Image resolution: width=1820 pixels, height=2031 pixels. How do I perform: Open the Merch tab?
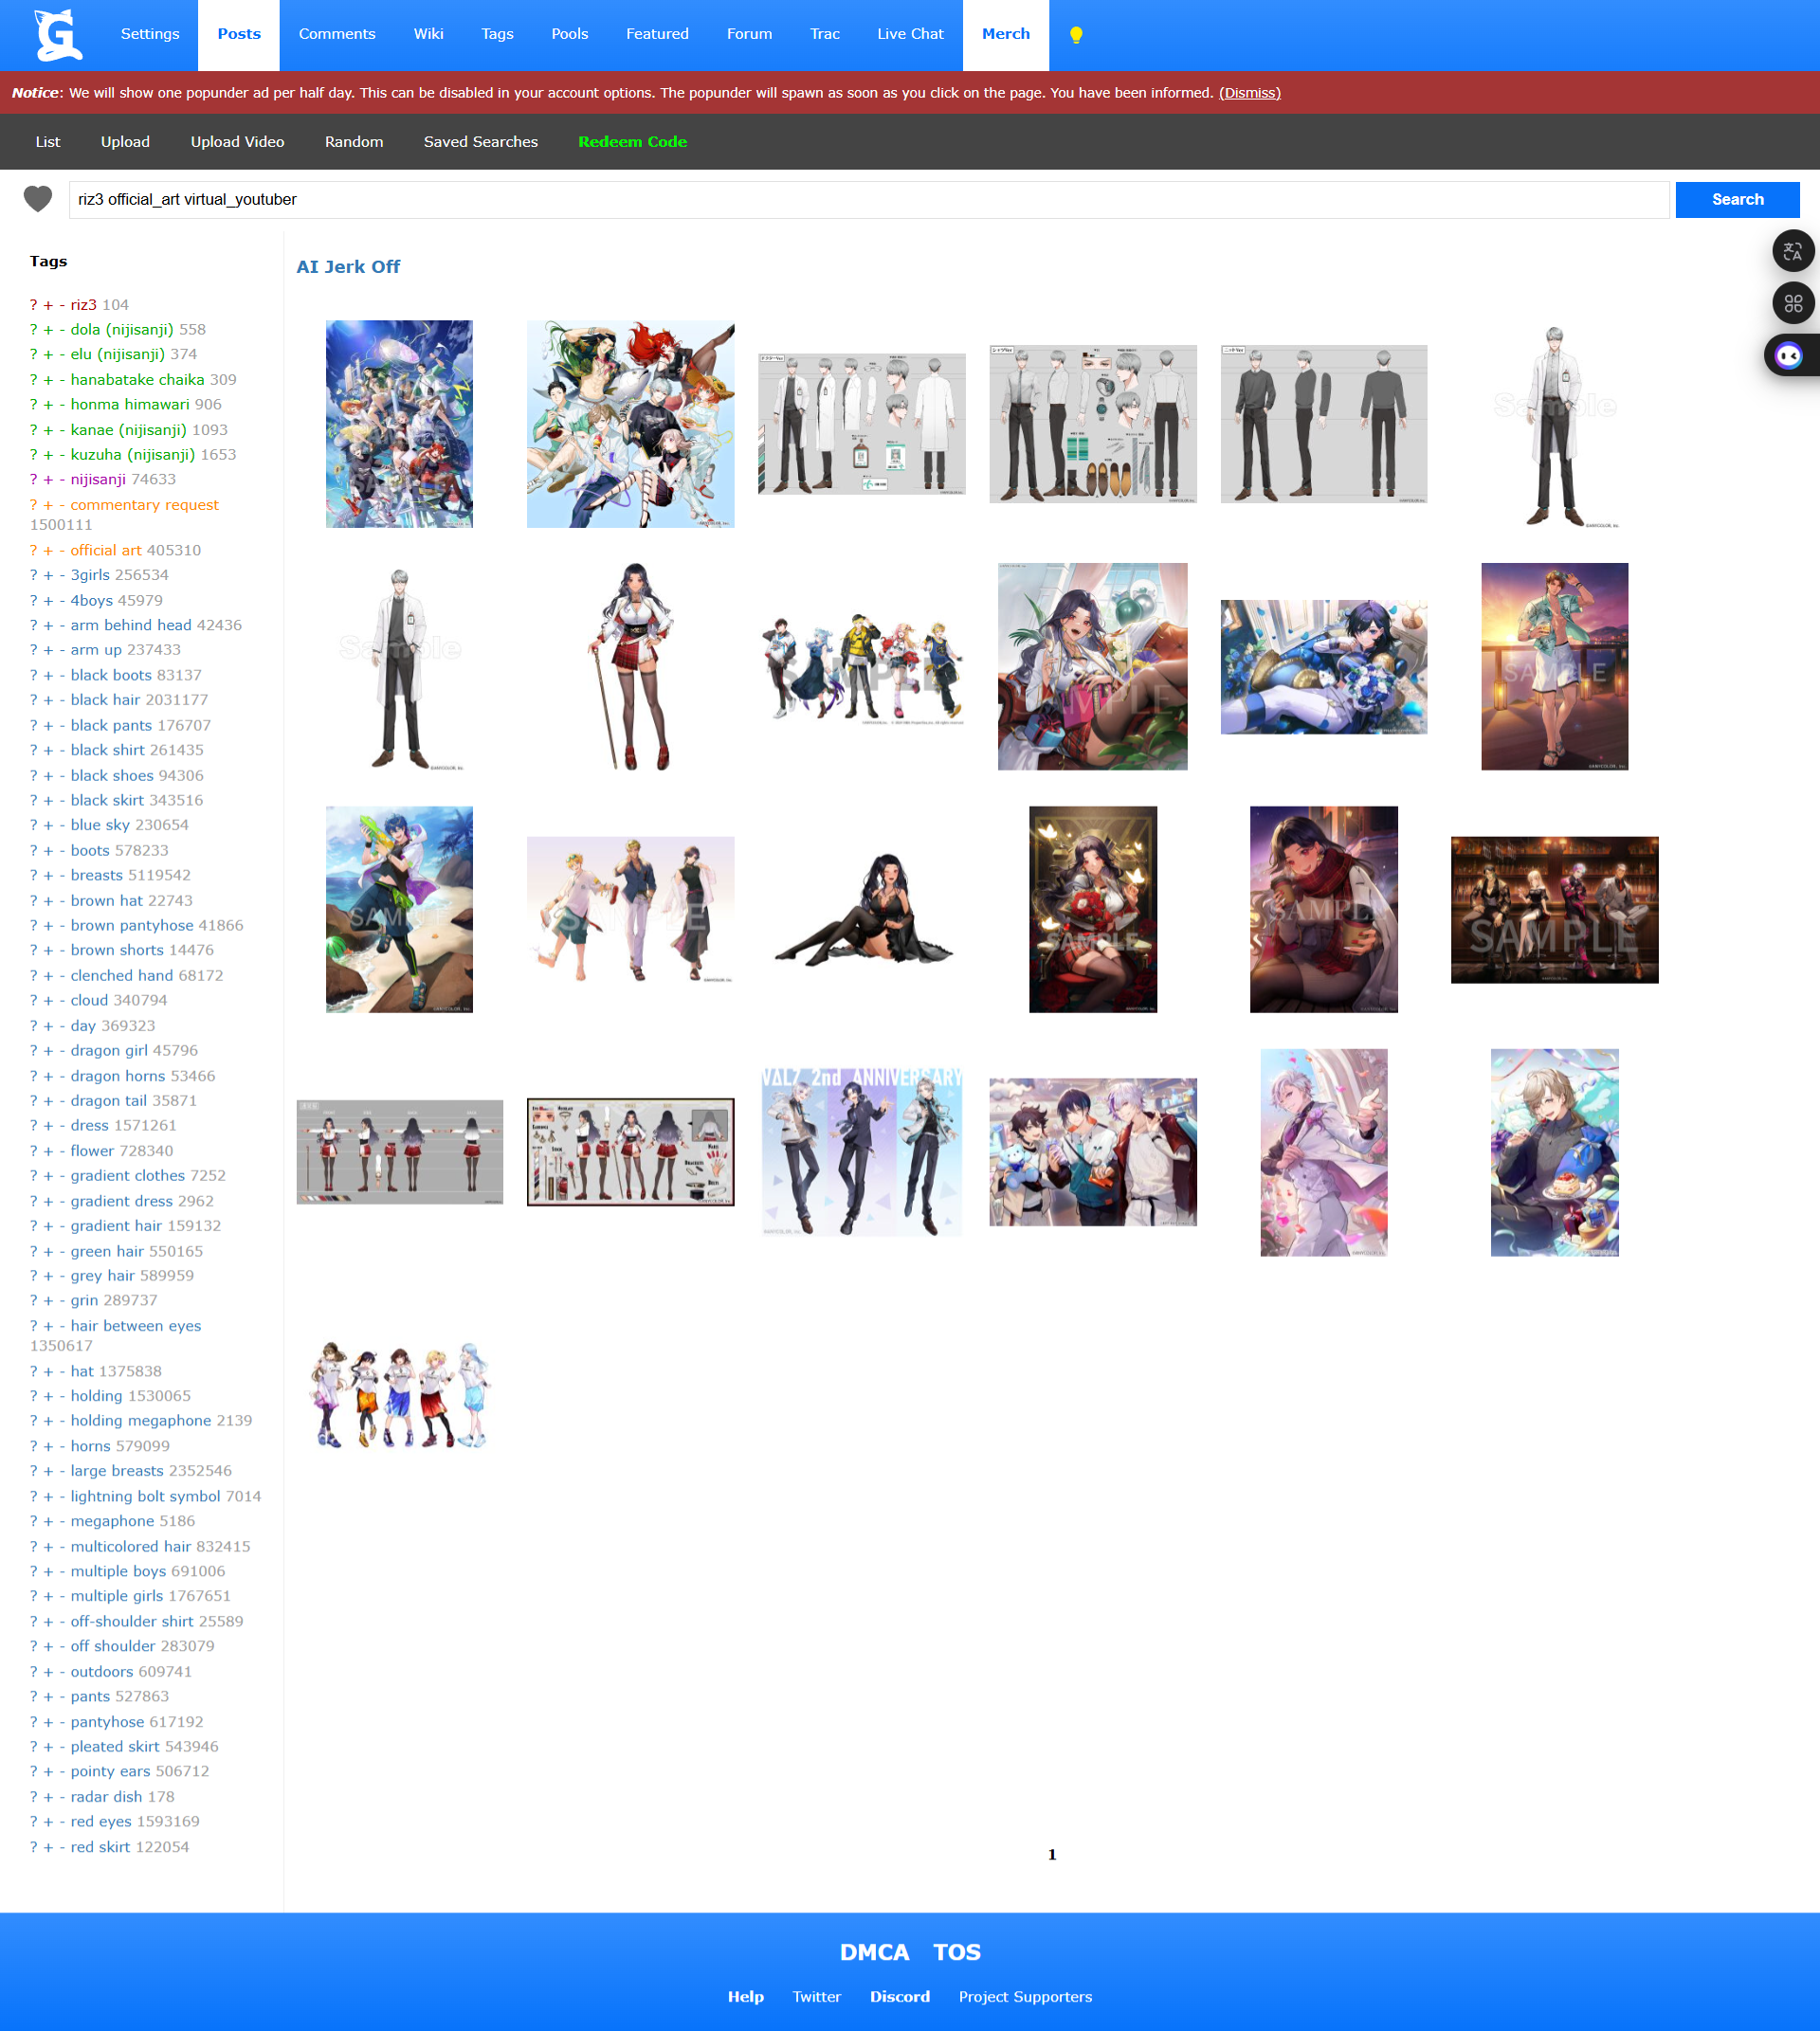click(1005, 34)
